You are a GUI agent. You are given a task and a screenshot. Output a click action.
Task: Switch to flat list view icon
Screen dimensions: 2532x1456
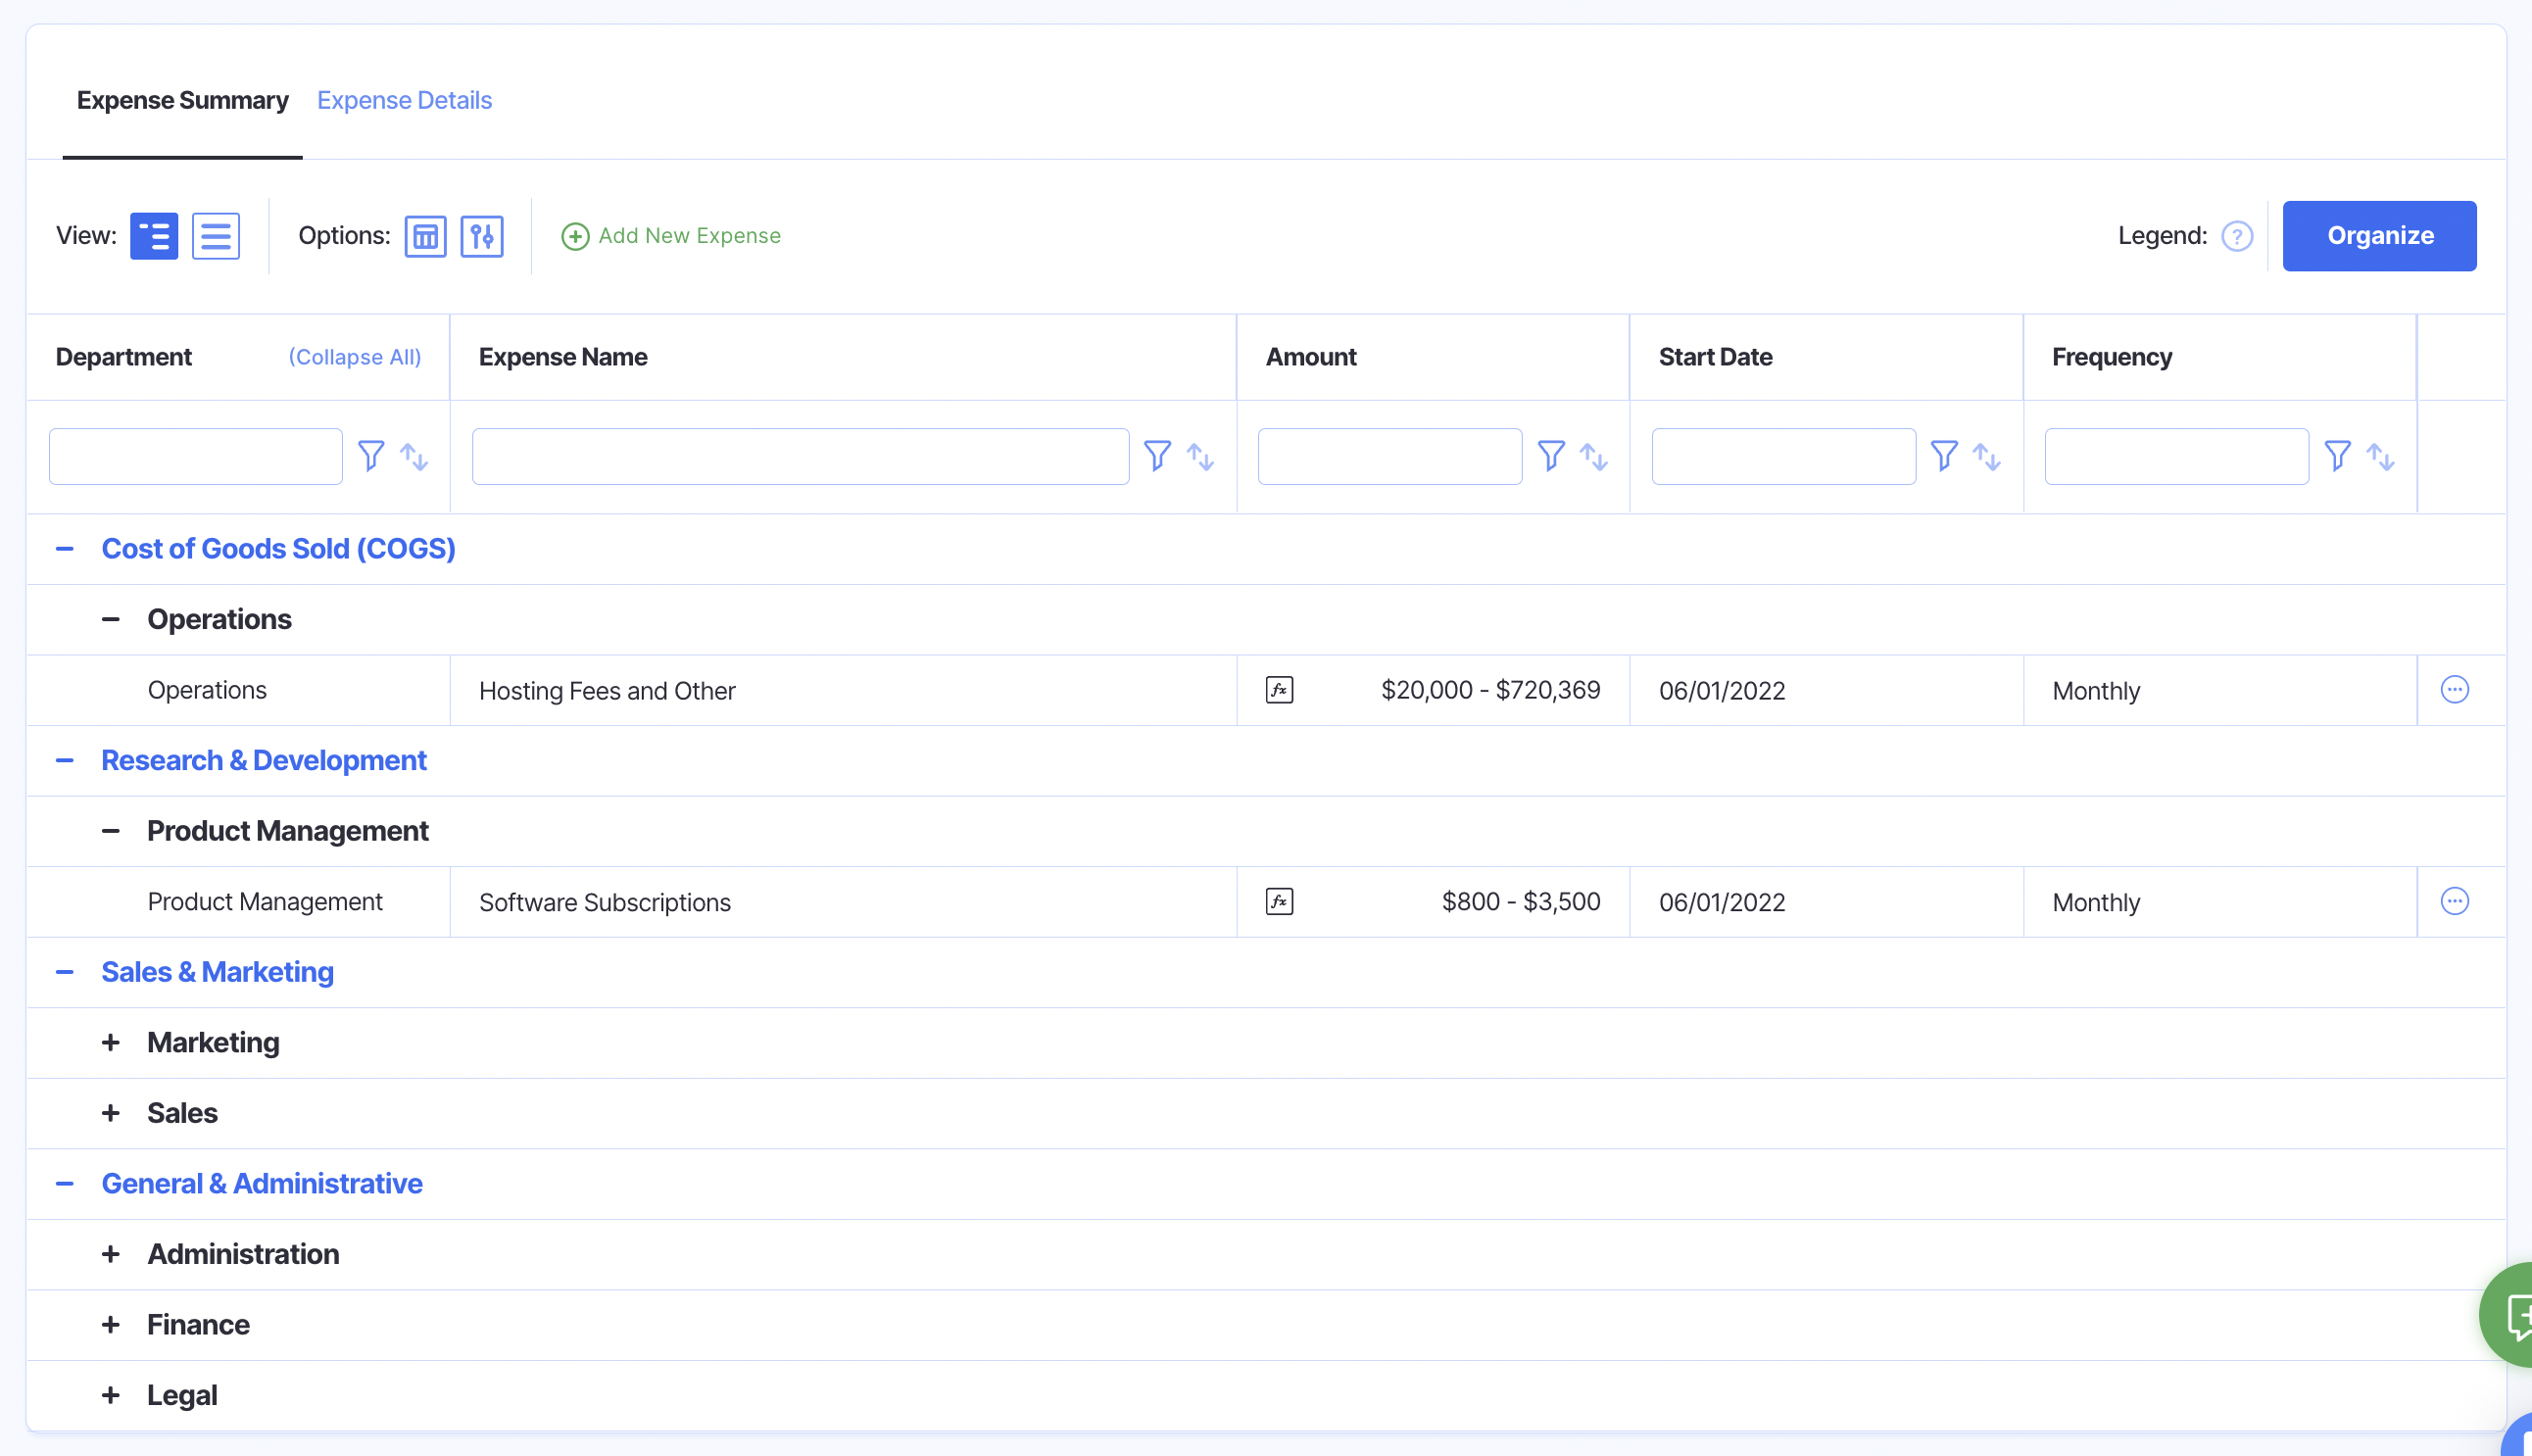pos(215,236)
